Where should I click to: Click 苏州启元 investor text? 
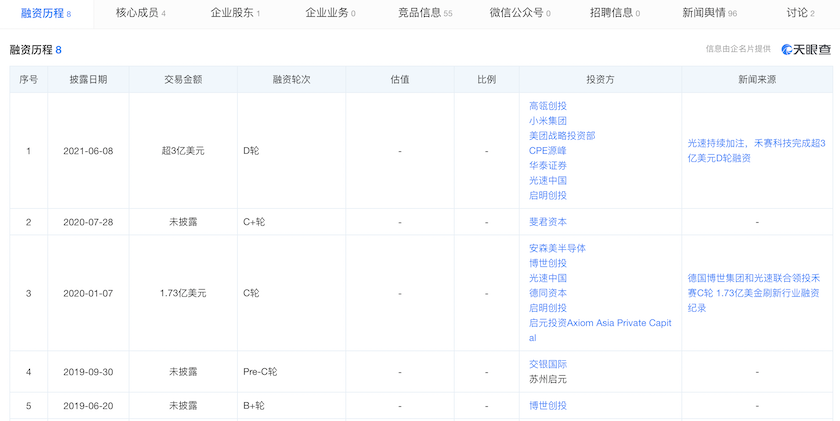(548, 379)
